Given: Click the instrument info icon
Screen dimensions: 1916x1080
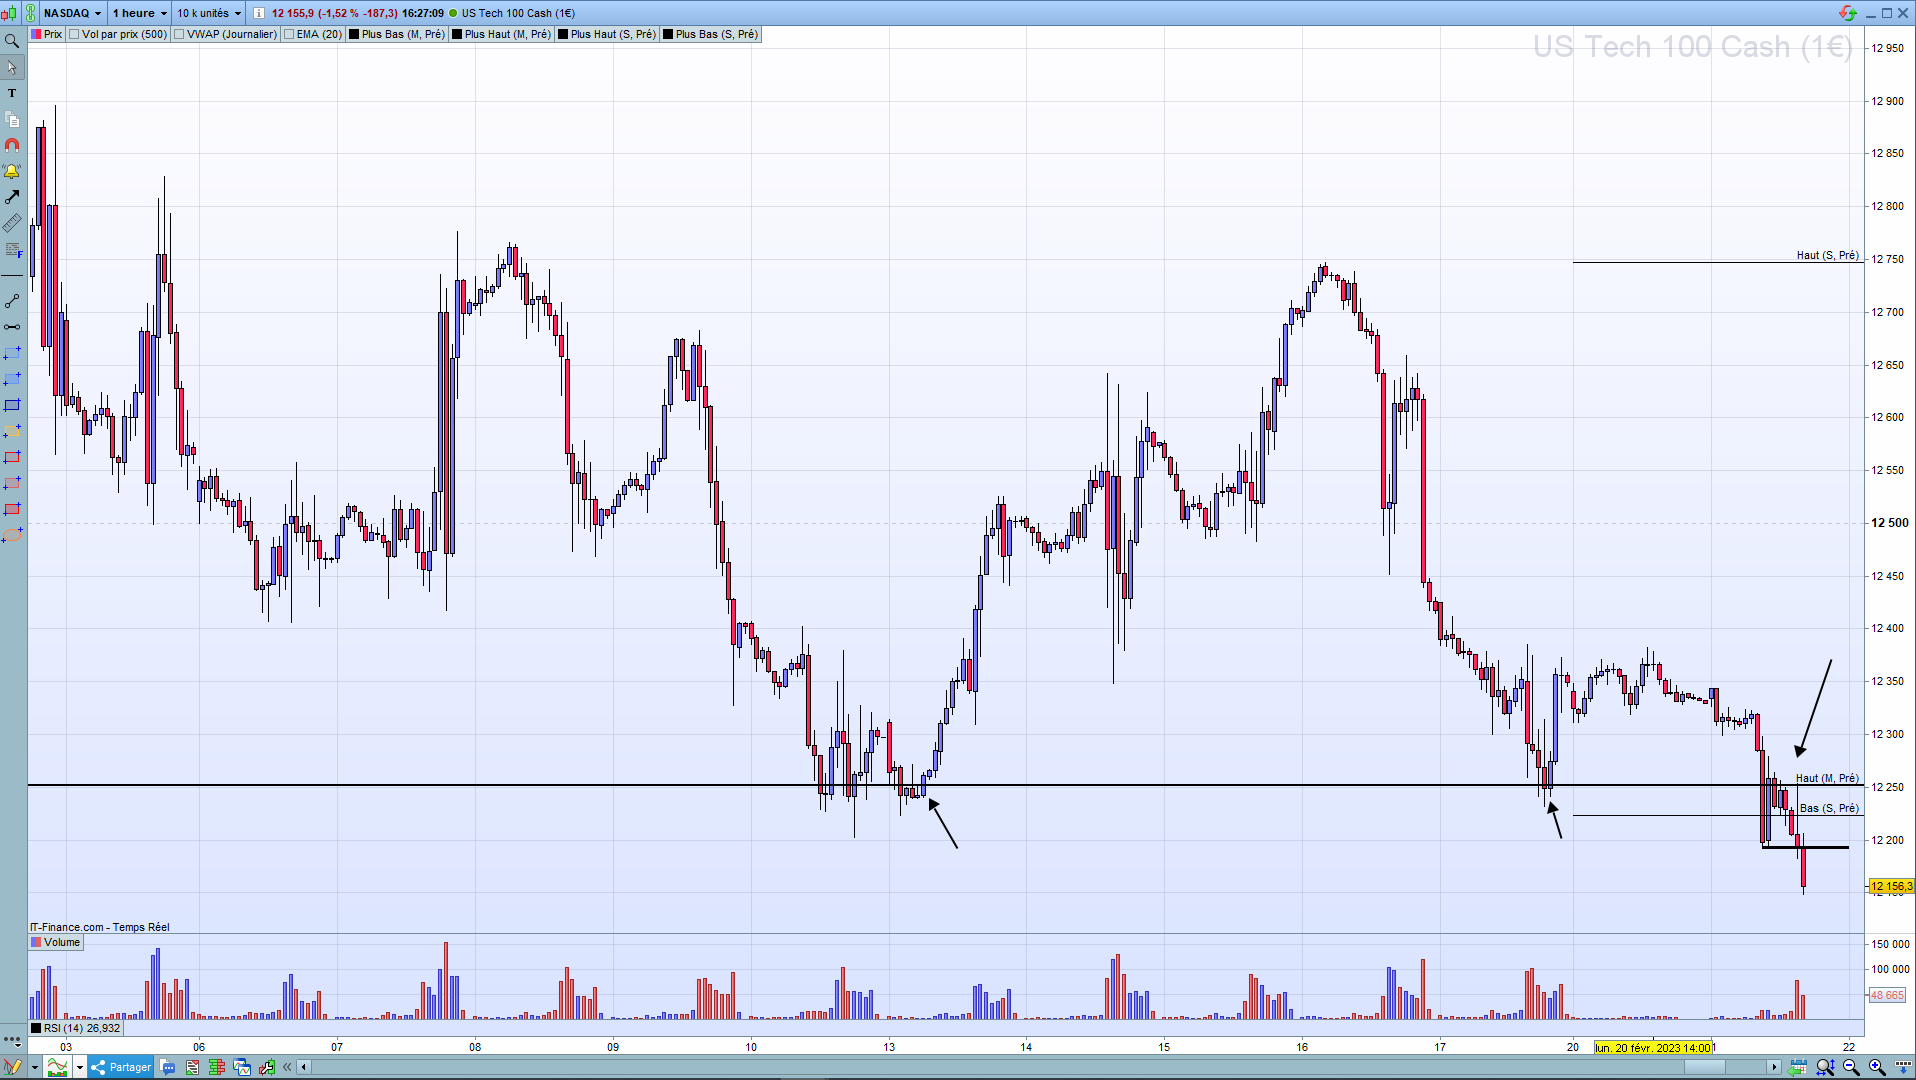Looking at the screenshot, I should [259, 13].
